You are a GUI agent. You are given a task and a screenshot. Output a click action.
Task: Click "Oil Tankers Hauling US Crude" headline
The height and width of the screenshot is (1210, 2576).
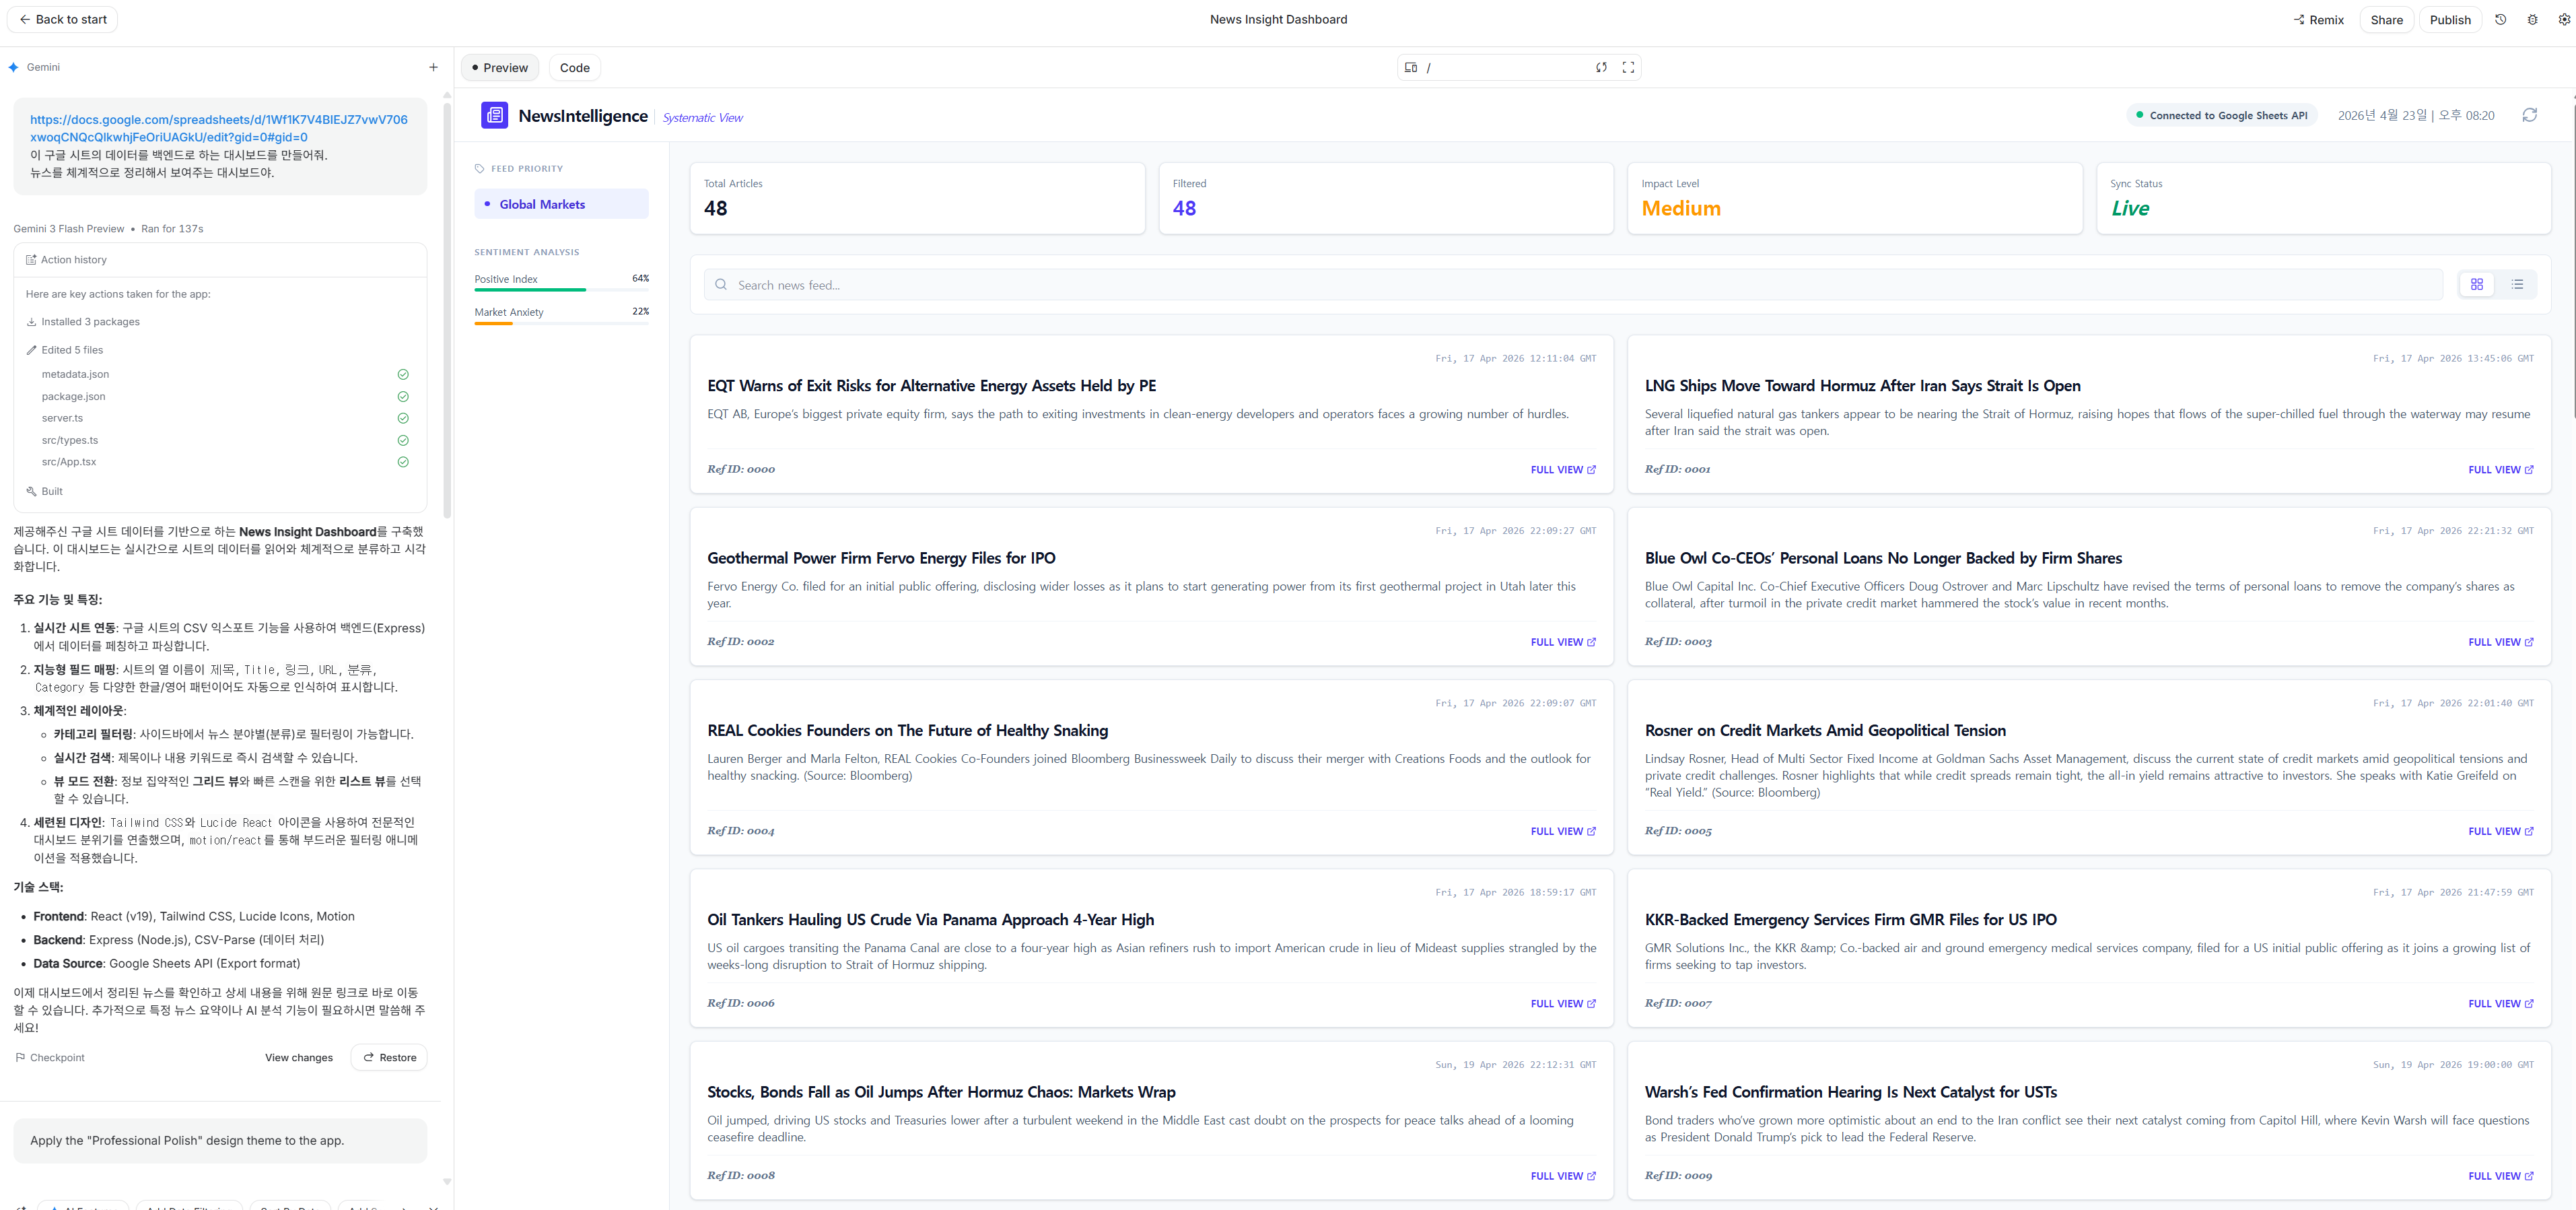point(930,920)
